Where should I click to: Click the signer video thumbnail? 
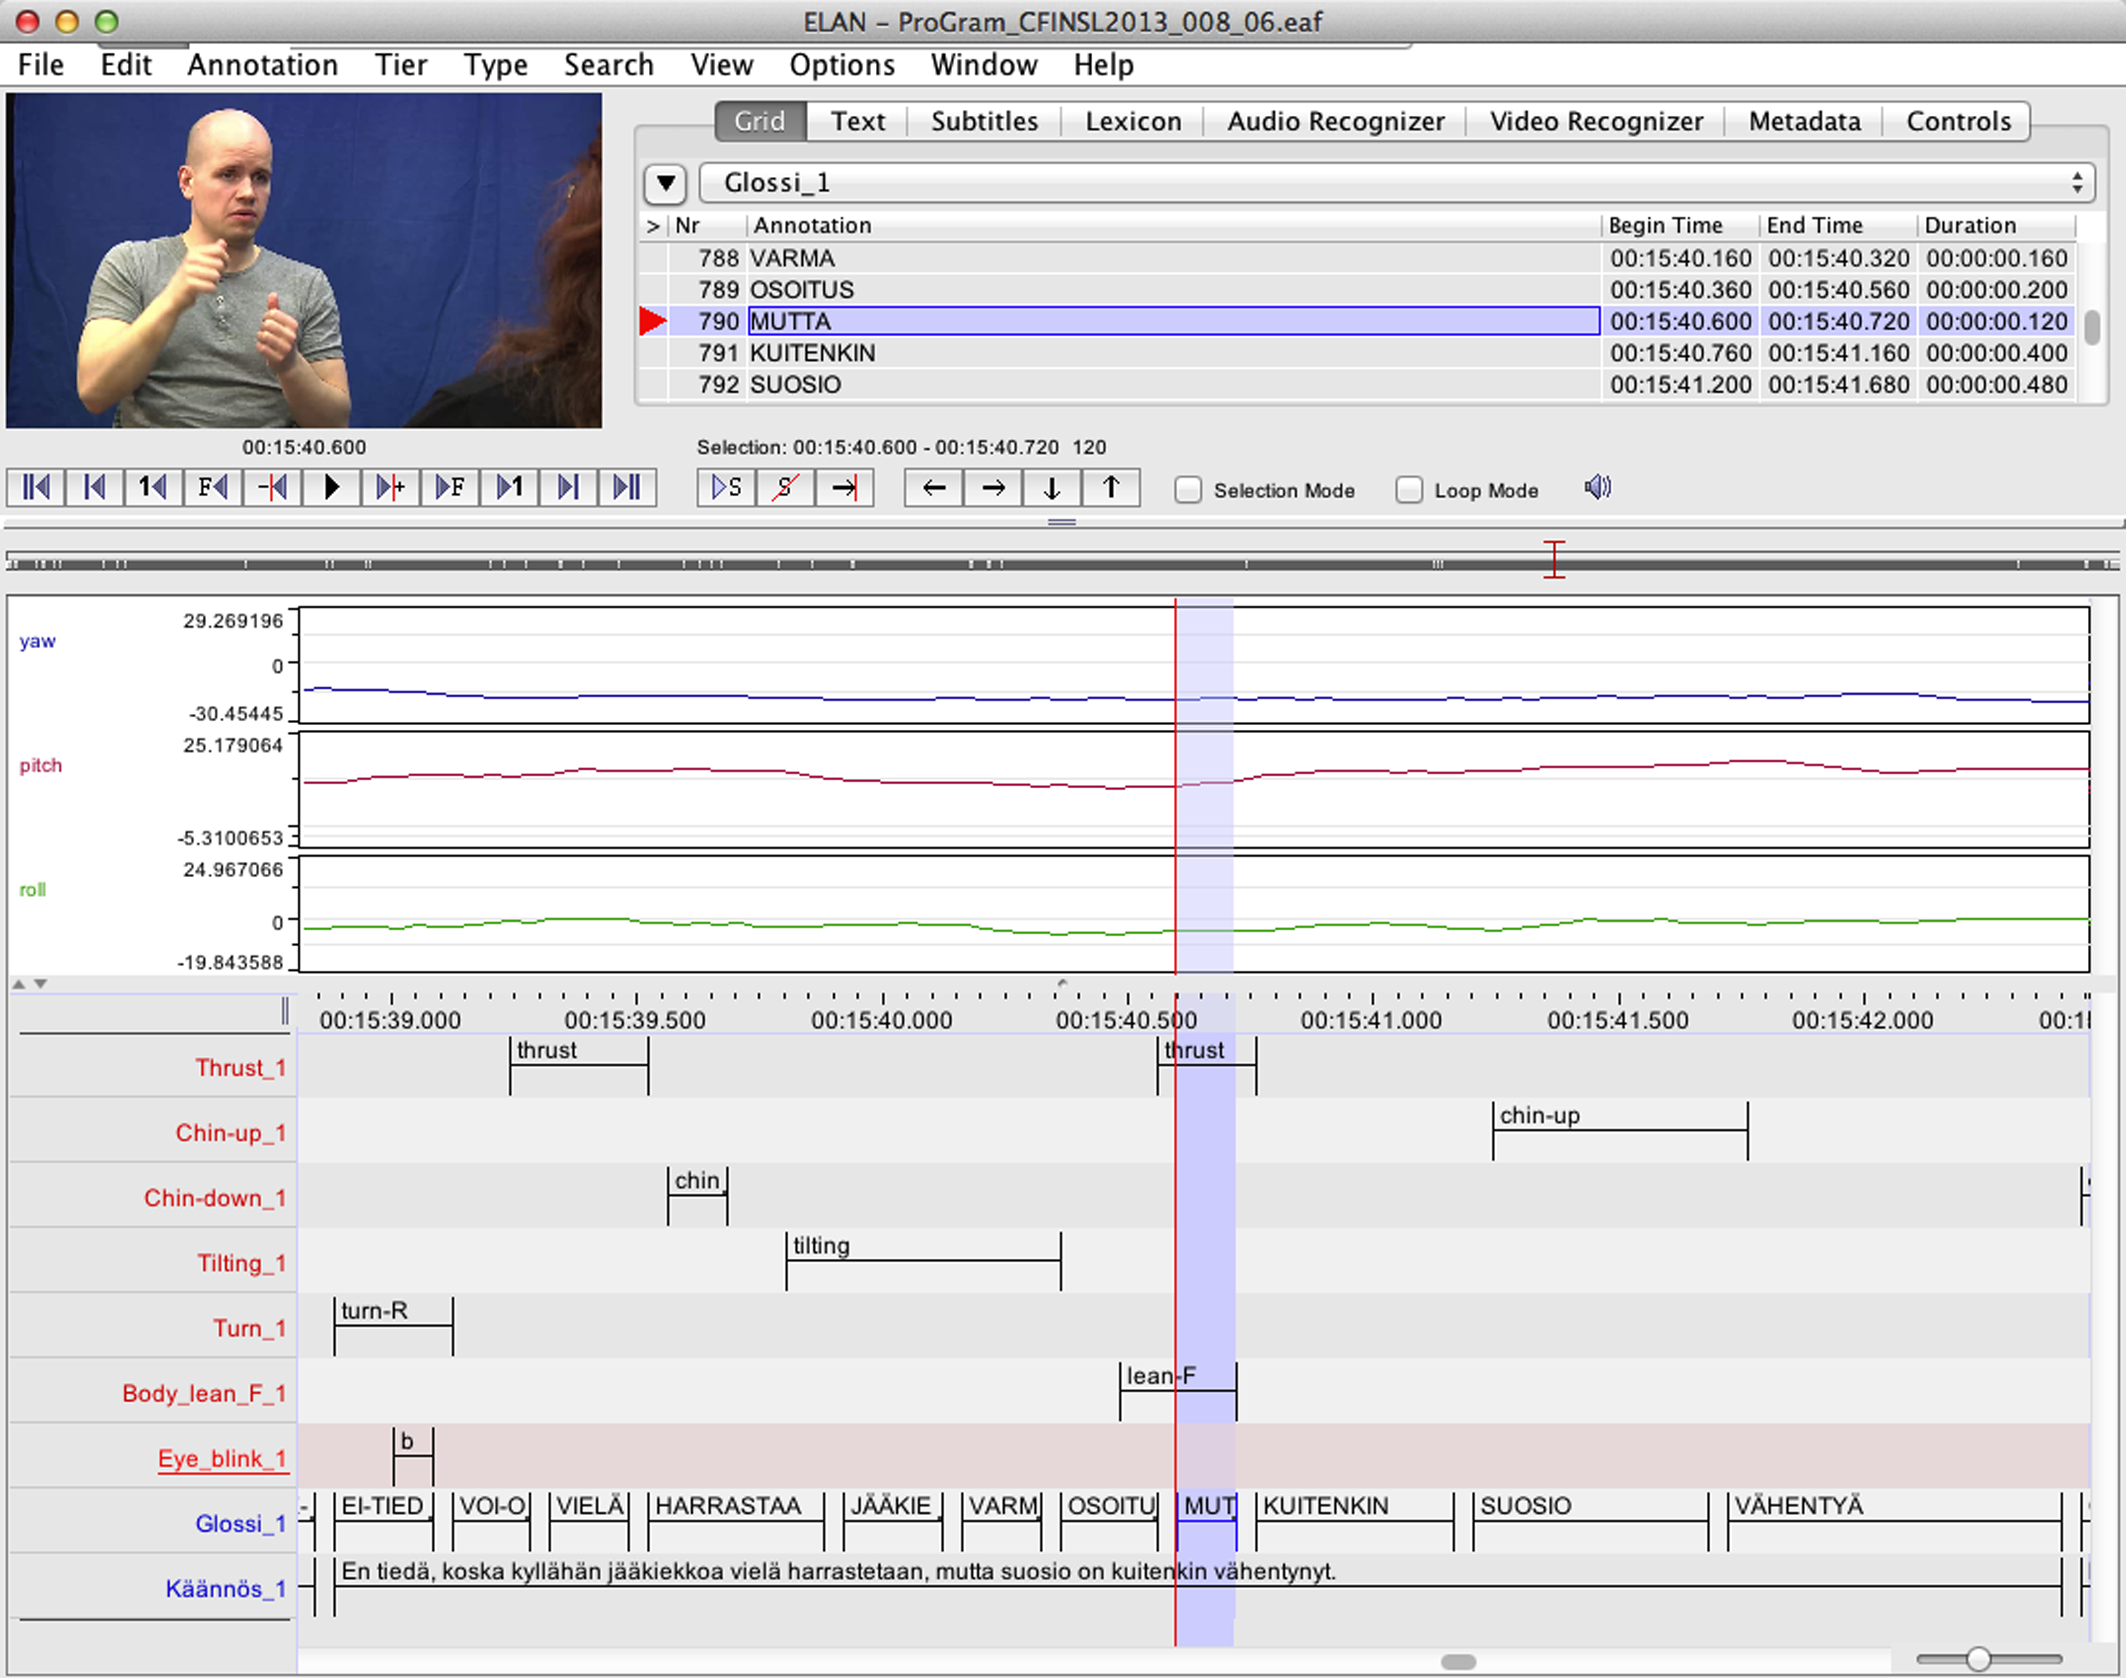click(304, 261)
